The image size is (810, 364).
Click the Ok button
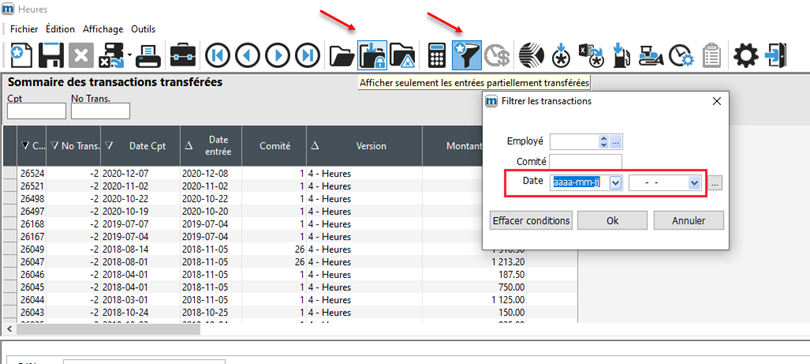coord(612,220)
